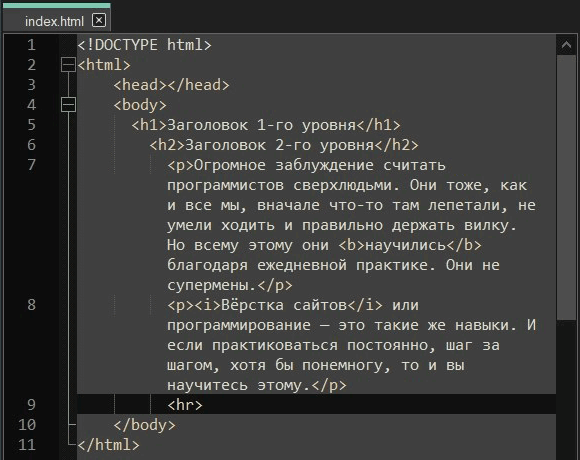Click line number 11 in gutter
This screenshot has height=460, width=580.
(27, 445)
